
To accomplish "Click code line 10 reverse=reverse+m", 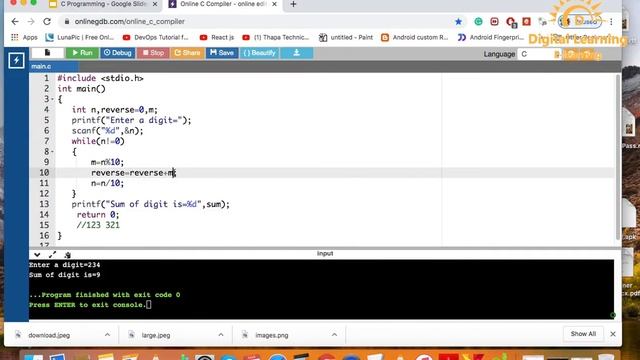I will tap(133, 173).
